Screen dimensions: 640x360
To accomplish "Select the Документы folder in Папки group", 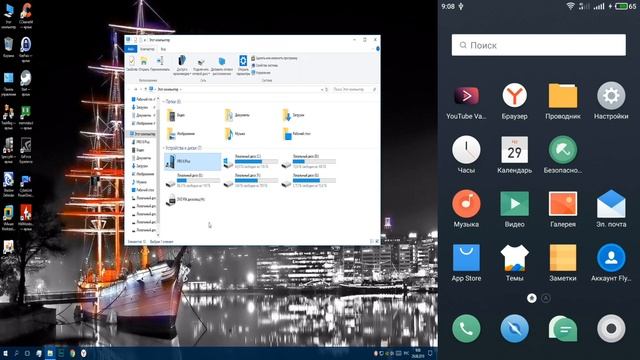I will pos(238,115).
